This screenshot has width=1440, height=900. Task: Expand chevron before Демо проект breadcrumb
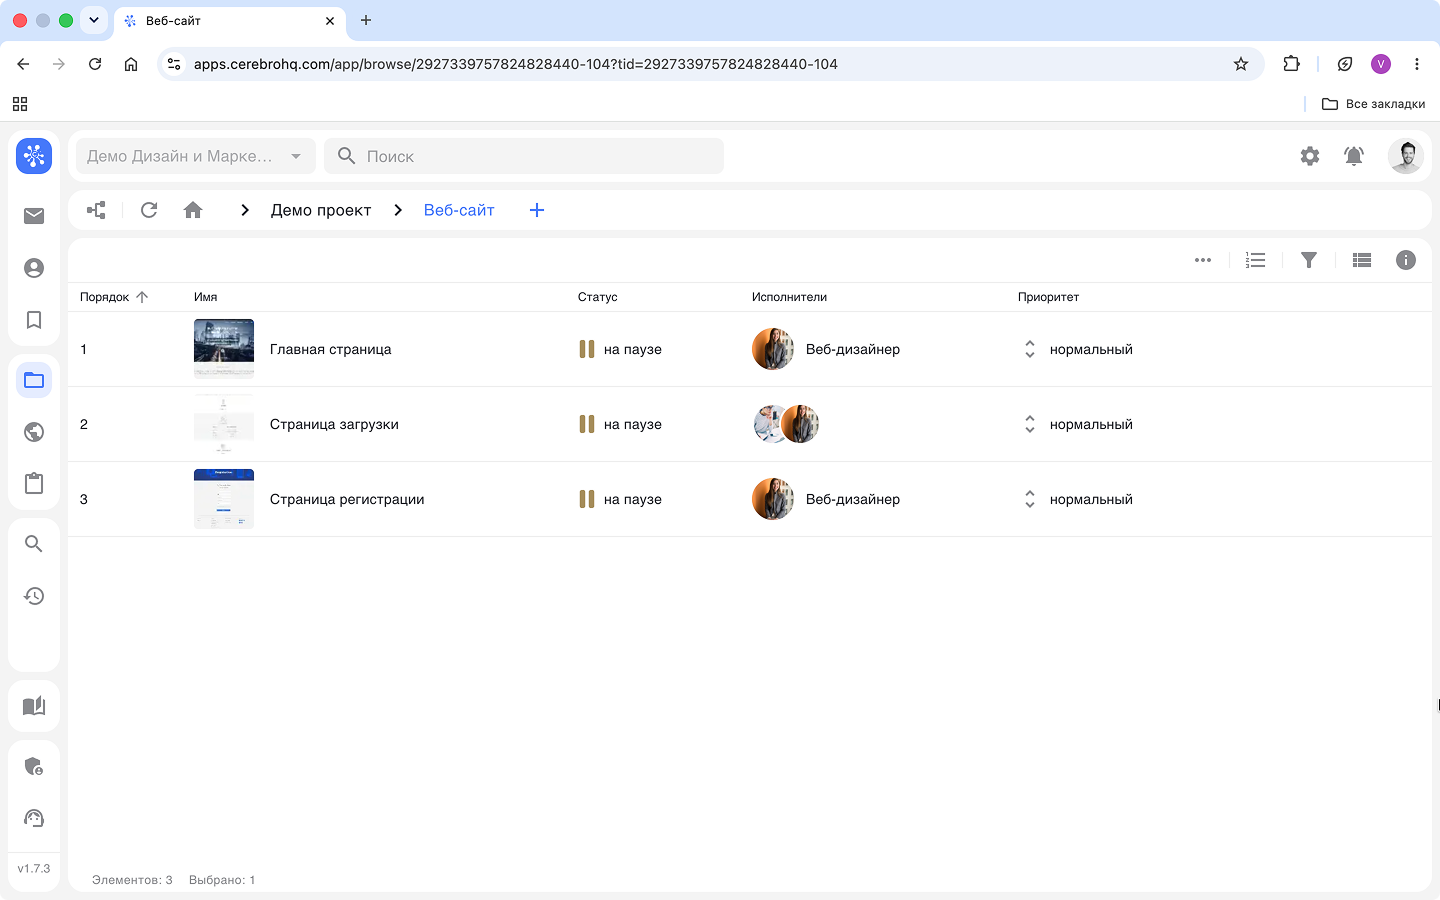[x=245, y=210]
